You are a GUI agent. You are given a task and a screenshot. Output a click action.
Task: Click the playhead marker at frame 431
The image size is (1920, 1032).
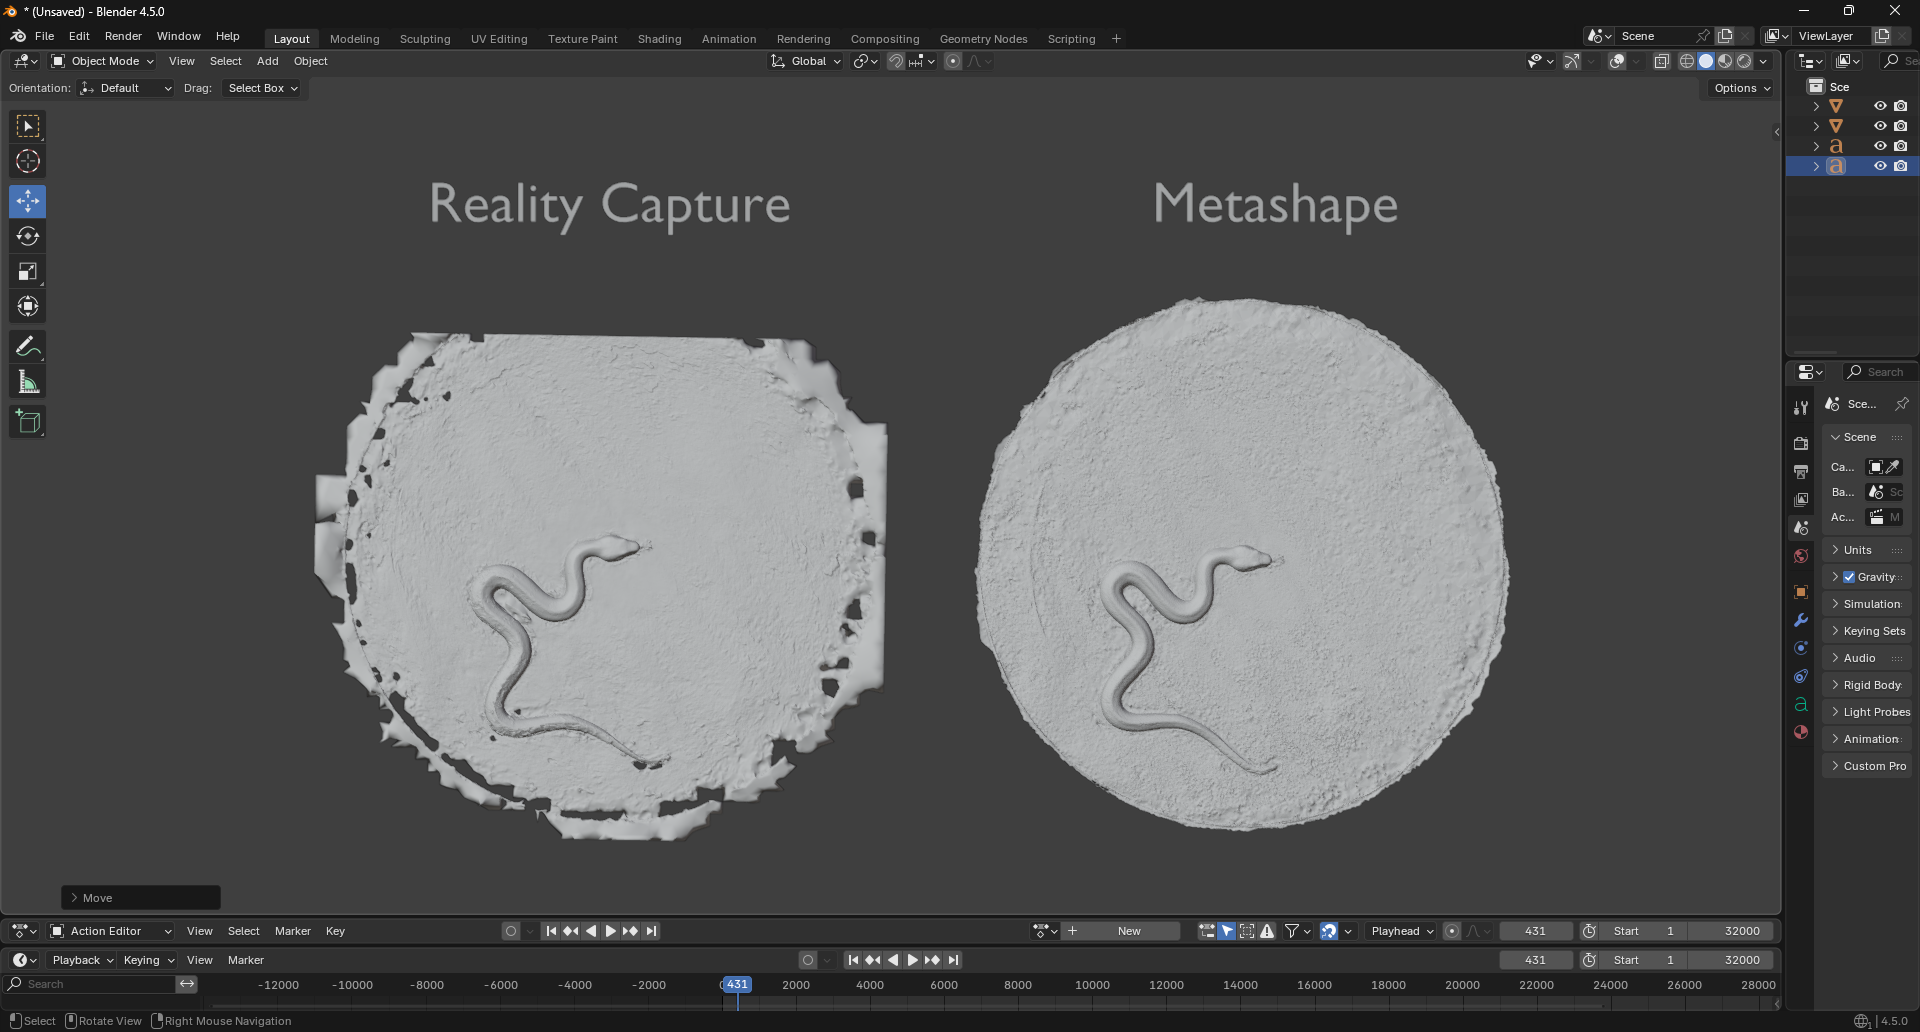[x=737, y=985]
